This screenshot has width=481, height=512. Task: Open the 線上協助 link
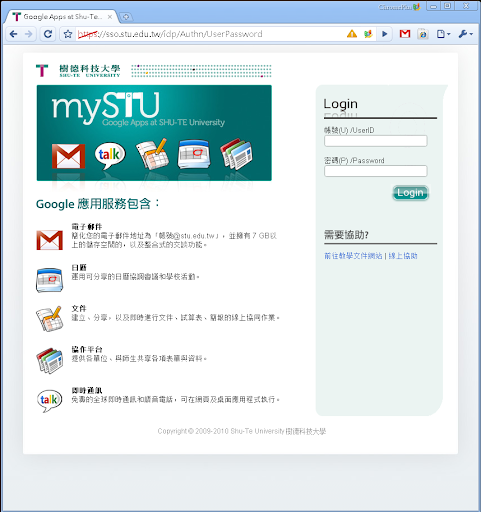403,256
